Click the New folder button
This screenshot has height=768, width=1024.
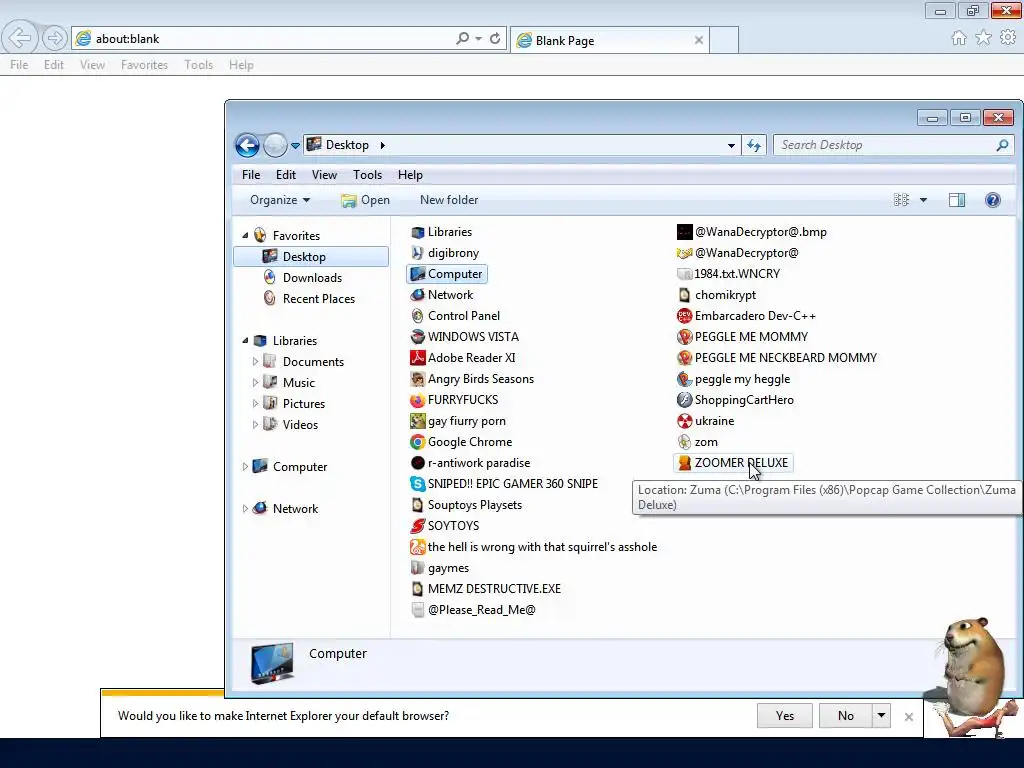(x=449, y=200)
